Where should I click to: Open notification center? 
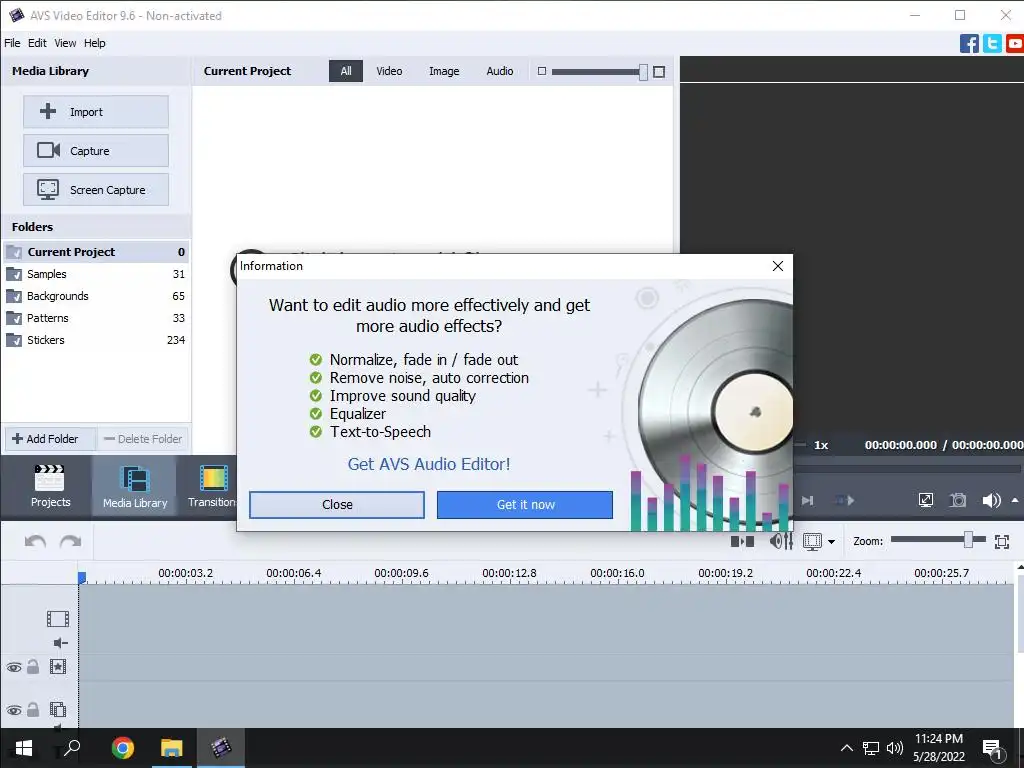pyautogui.click(x=992, y=749)
